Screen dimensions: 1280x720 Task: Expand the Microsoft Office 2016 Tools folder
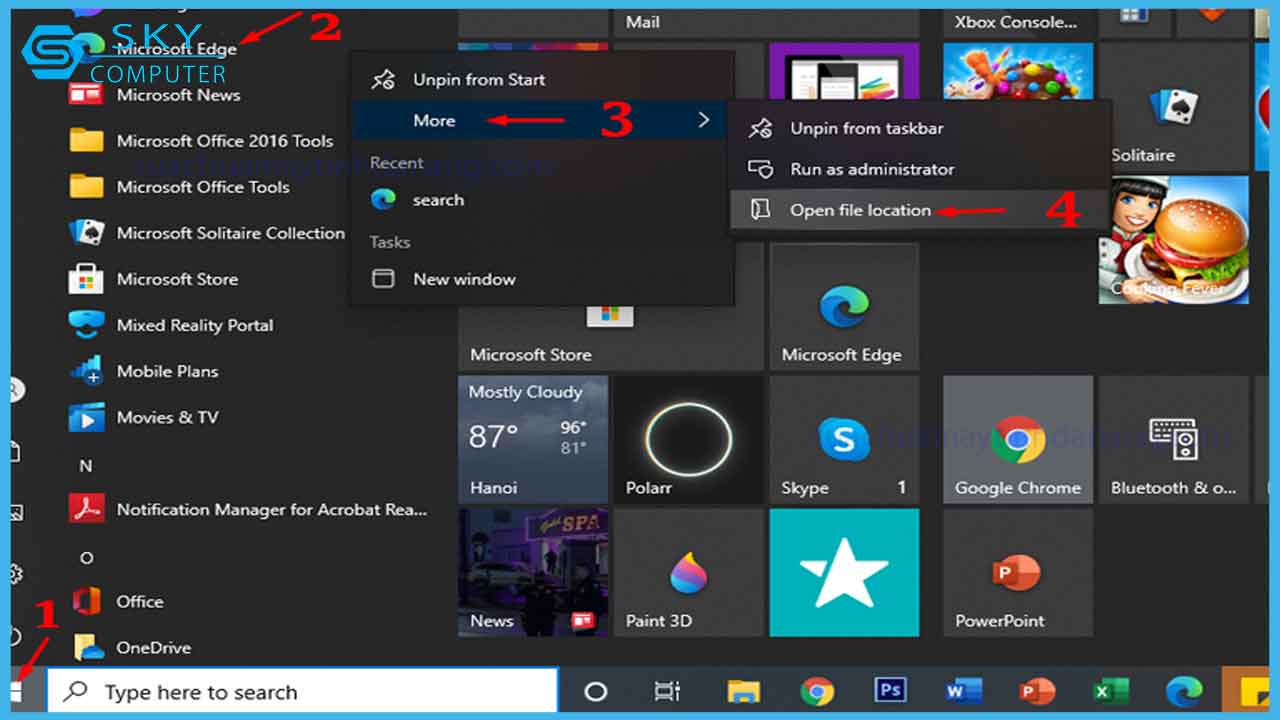click(200, 141)
